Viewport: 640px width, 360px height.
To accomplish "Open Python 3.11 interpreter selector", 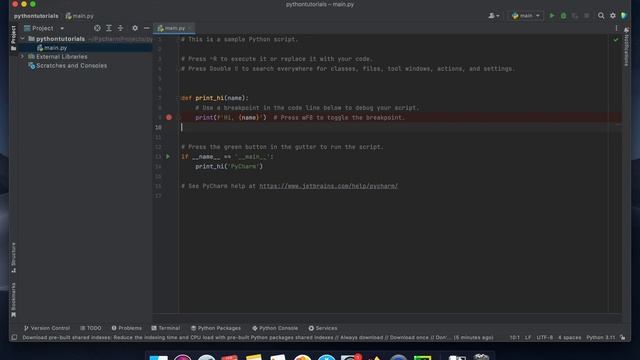I will (600, 338).
